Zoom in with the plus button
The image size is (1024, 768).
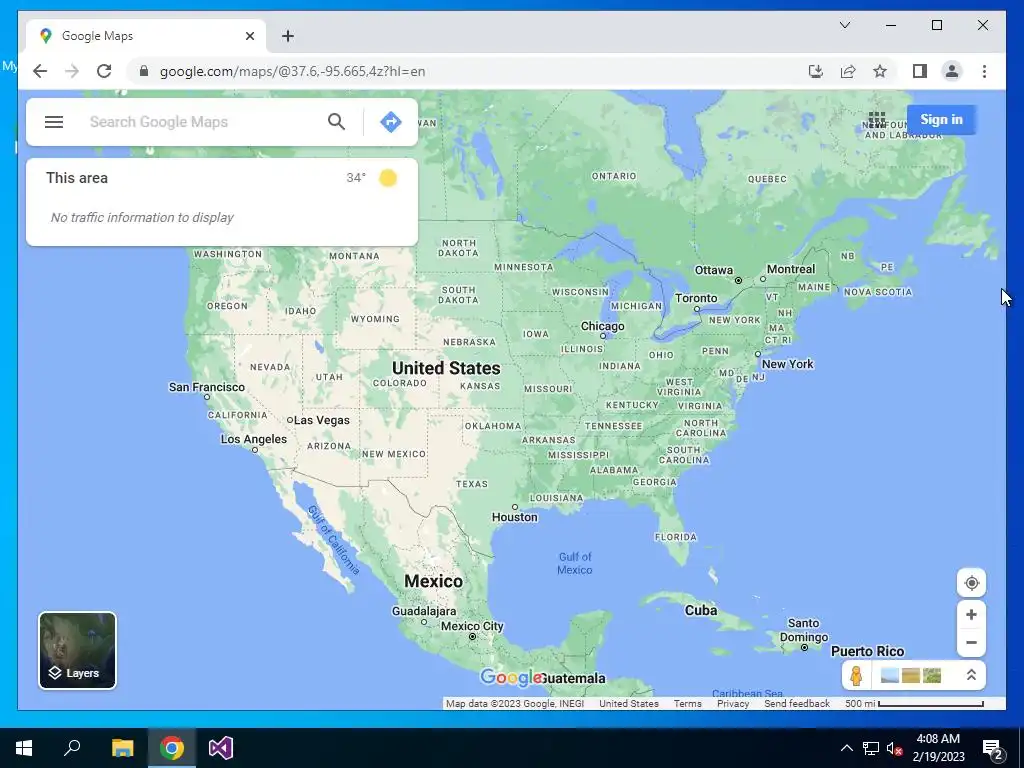971,615
